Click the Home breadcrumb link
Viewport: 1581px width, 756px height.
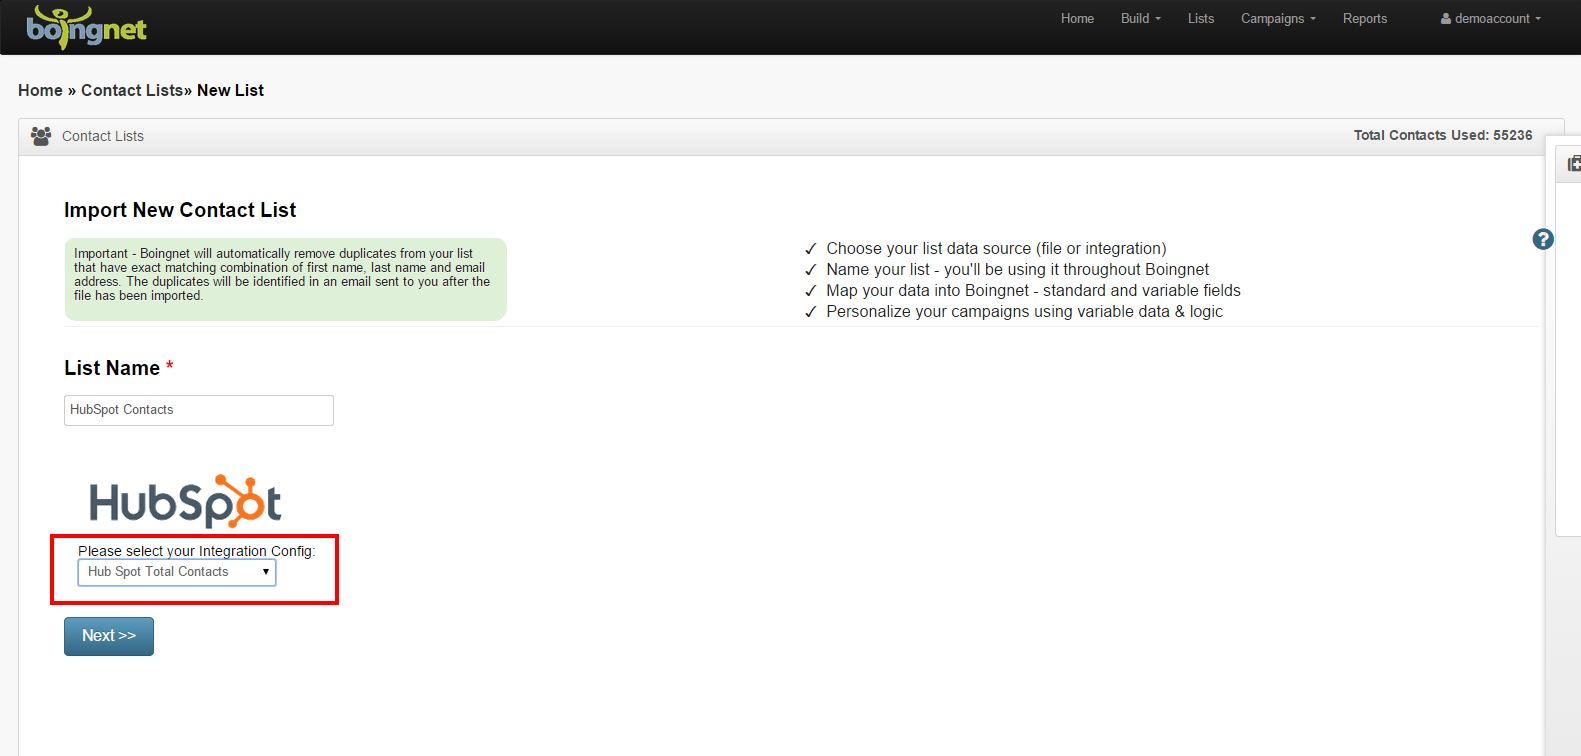[x=40, y=90]
